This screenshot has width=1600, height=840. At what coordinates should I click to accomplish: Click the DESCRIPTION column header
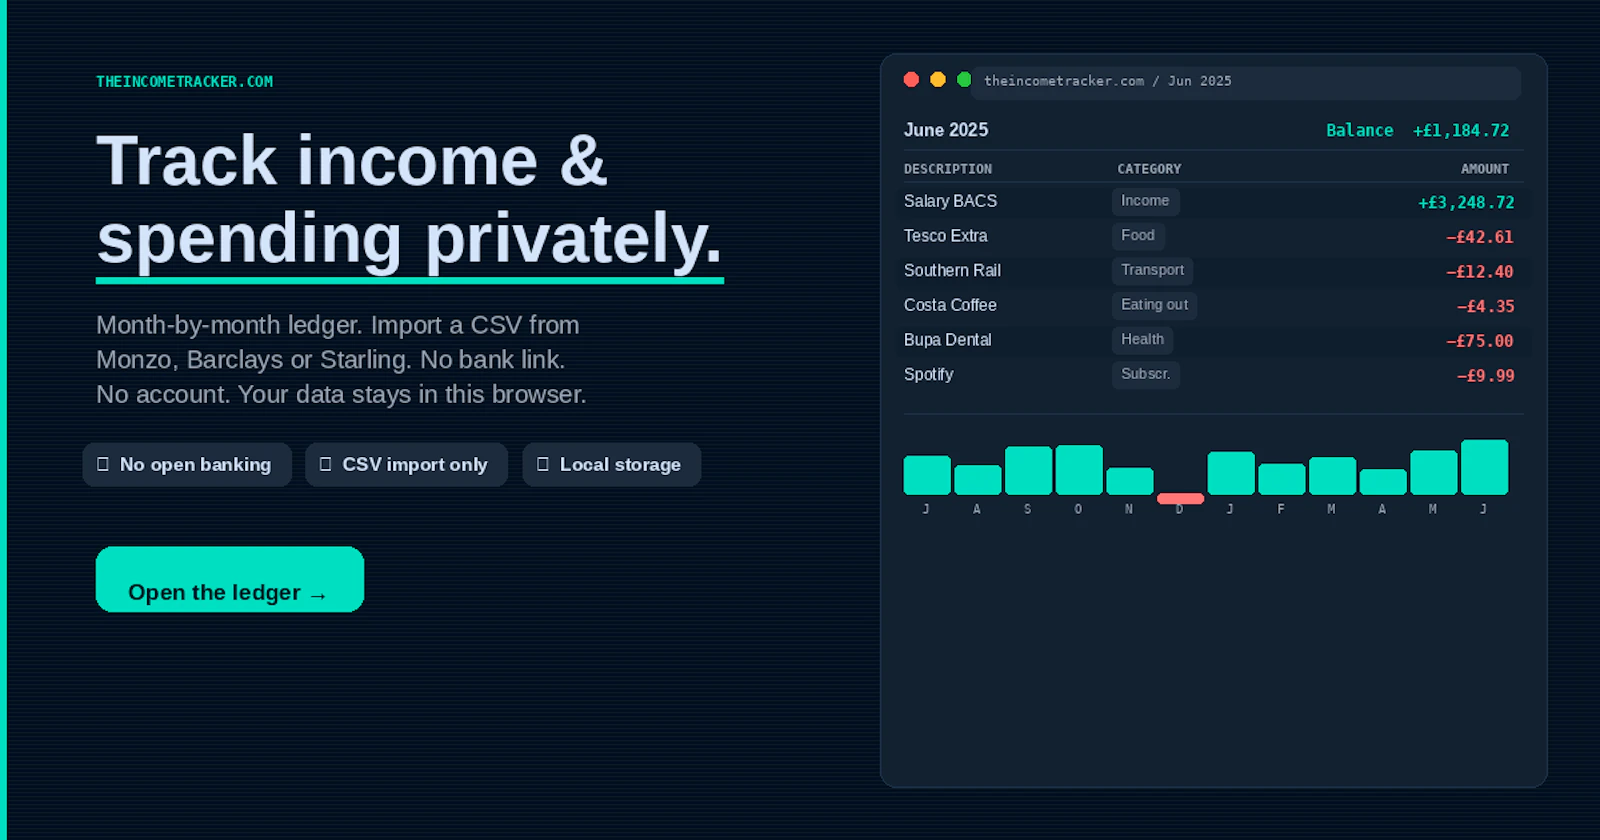948,169
